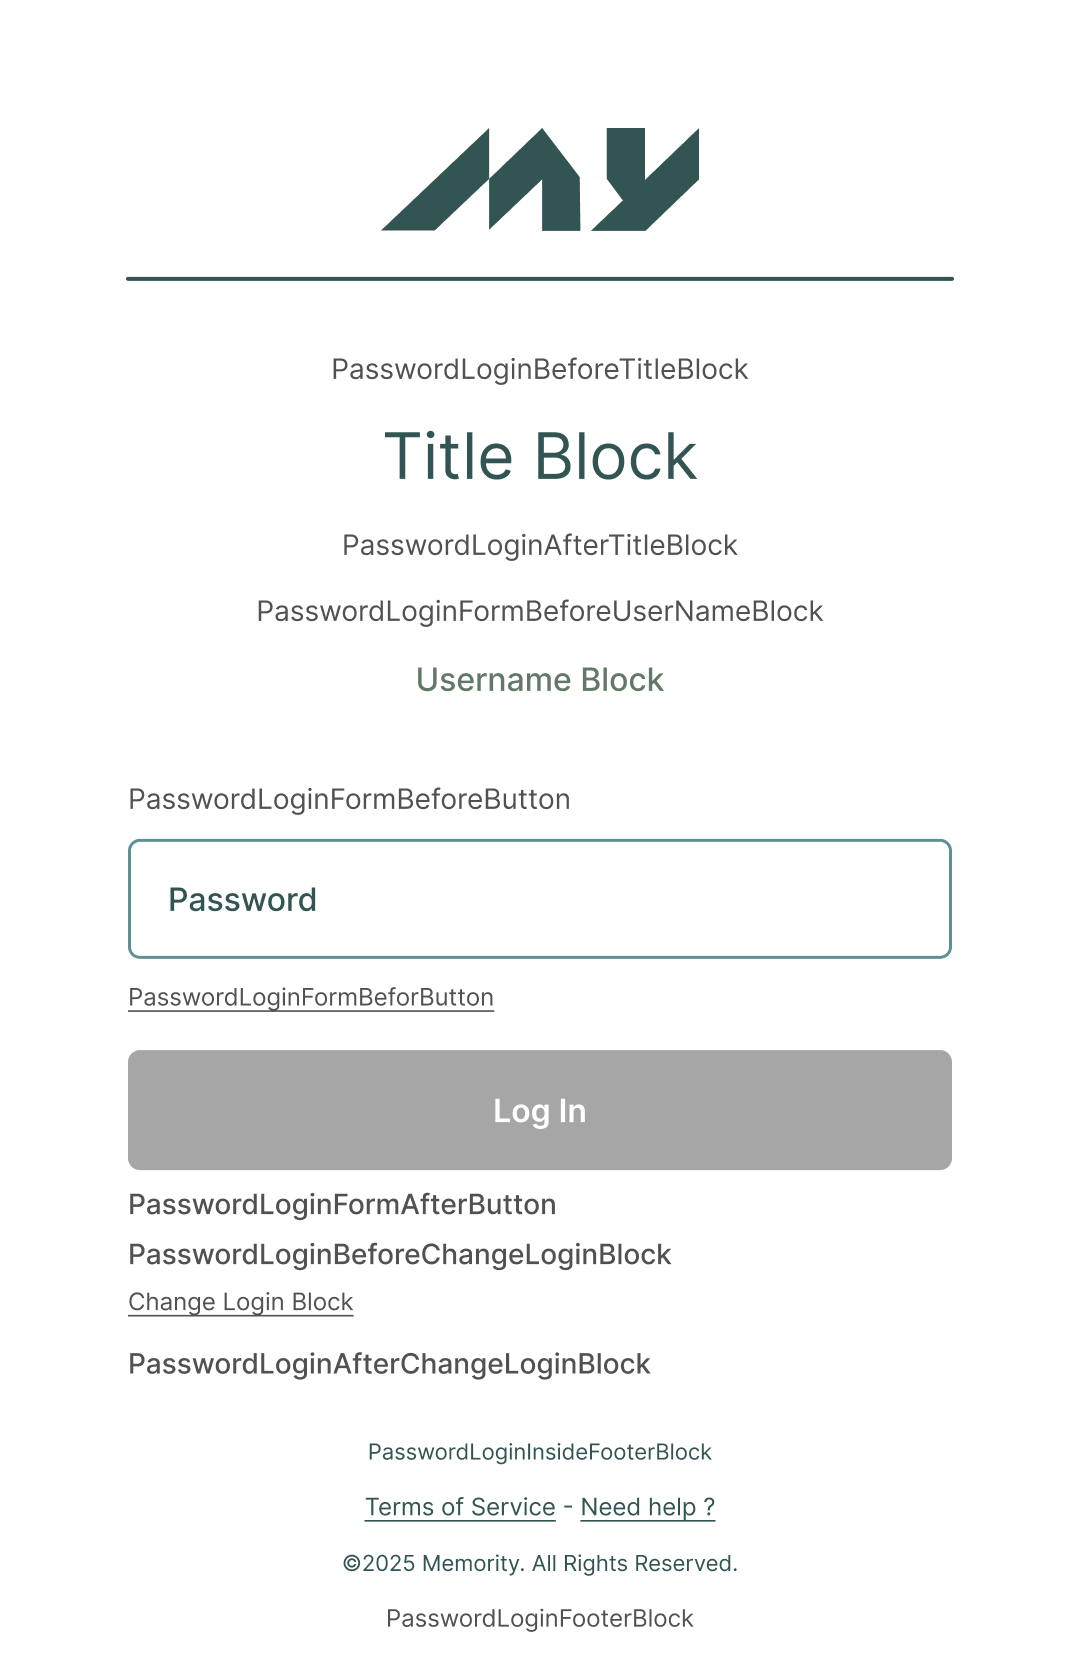Select the copyright notice text
Viewport: 1080px width, 1675px height.
(x=540, y=1562)
